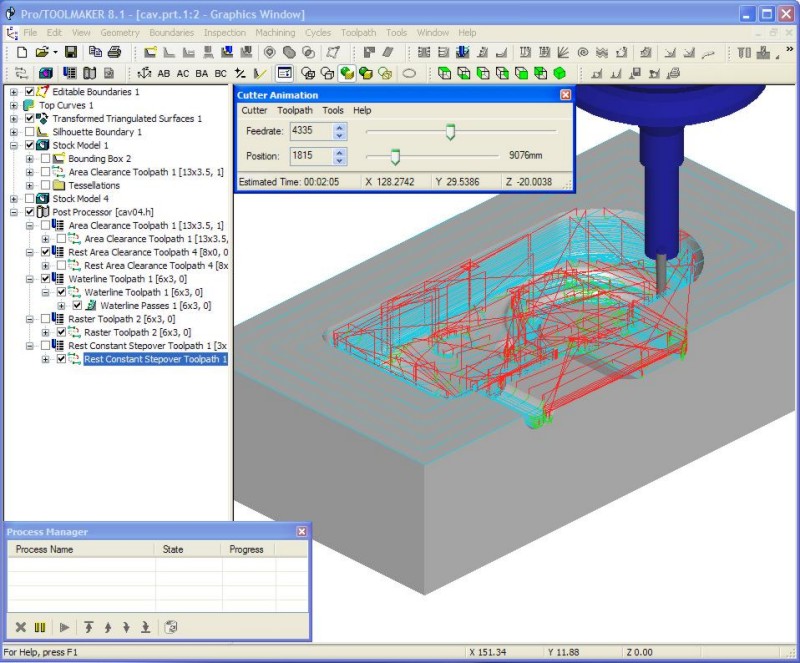Enable the Bounding Box 2 checkbox

point(45,159)
